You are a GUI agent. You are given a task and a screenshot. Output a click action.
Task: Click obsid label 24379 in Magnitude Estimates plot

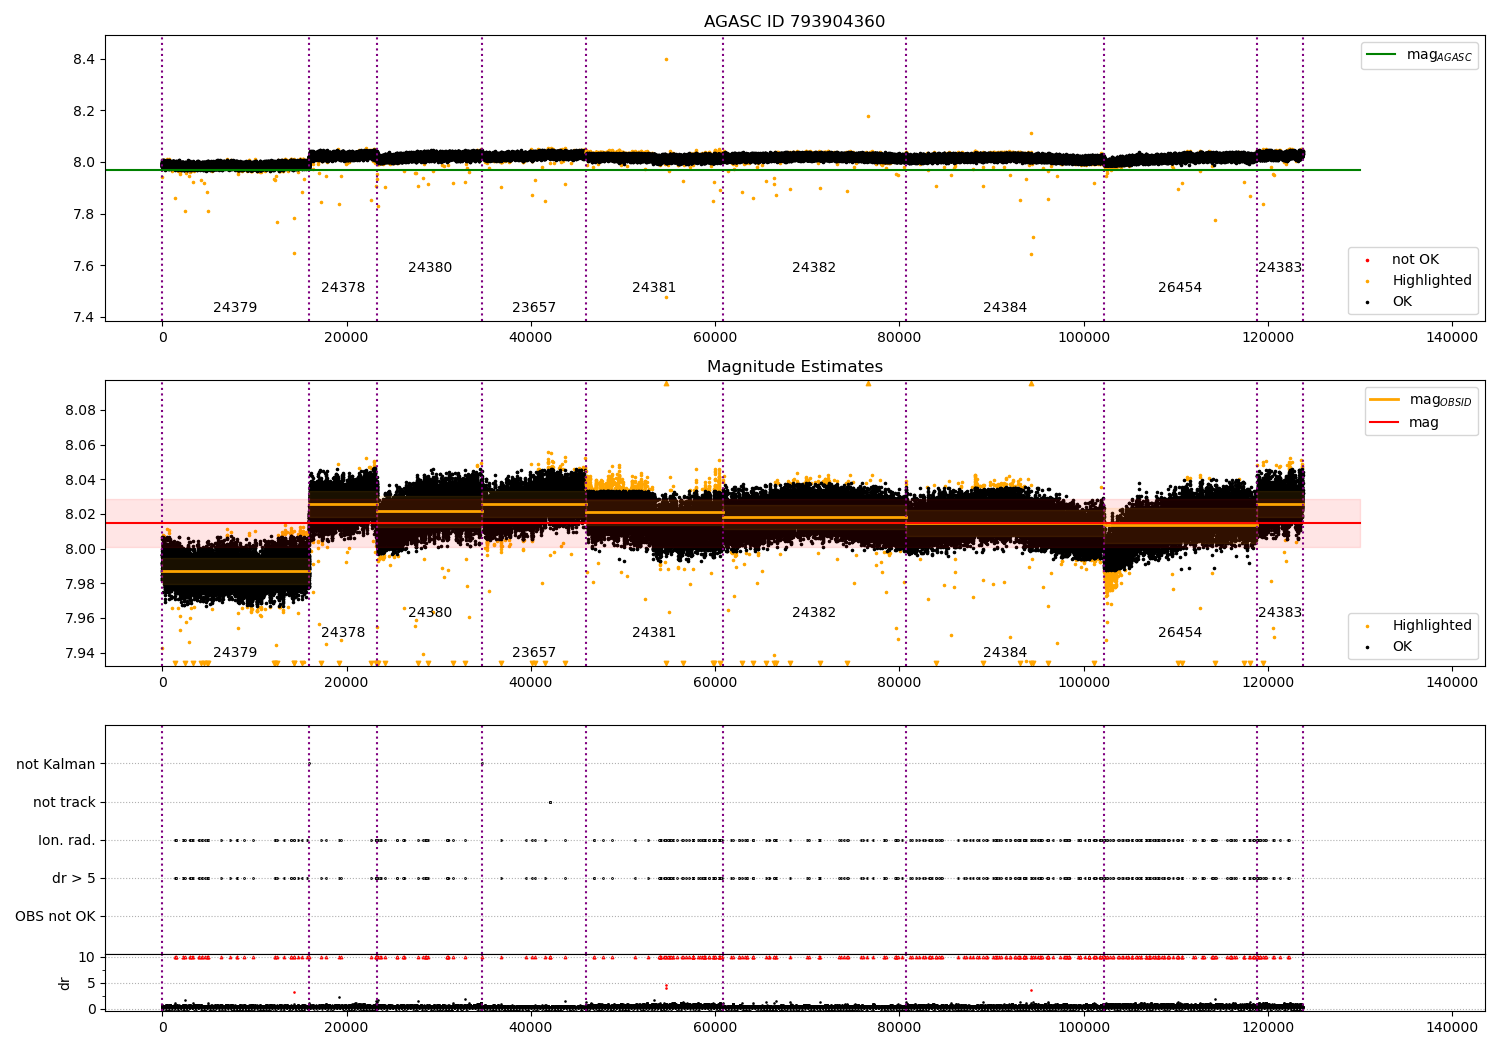point(235,652)
